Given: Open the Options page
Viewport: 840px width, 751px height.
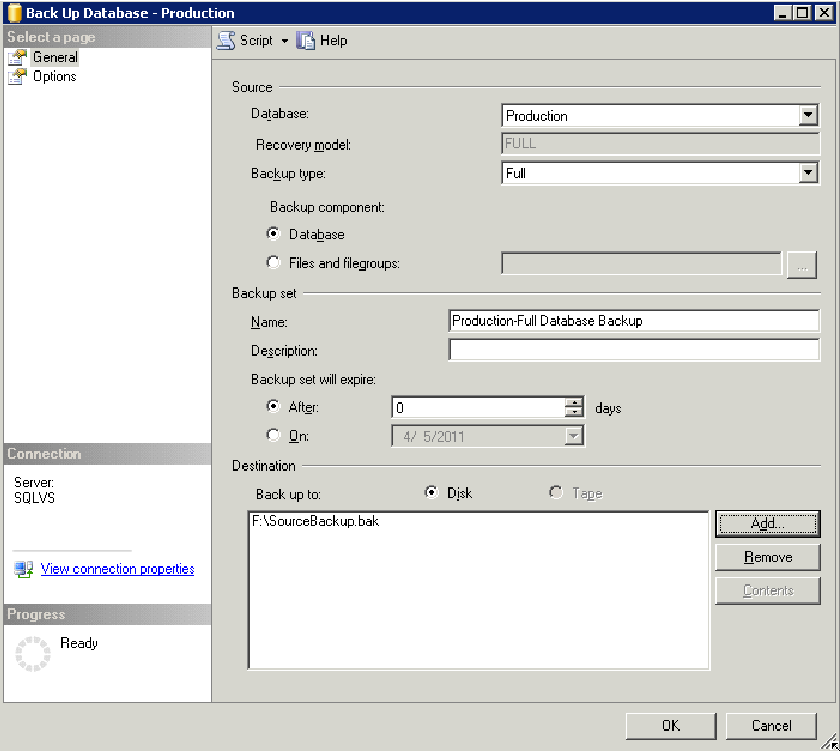Looking at the screenshot, I should tap(54, 76).
